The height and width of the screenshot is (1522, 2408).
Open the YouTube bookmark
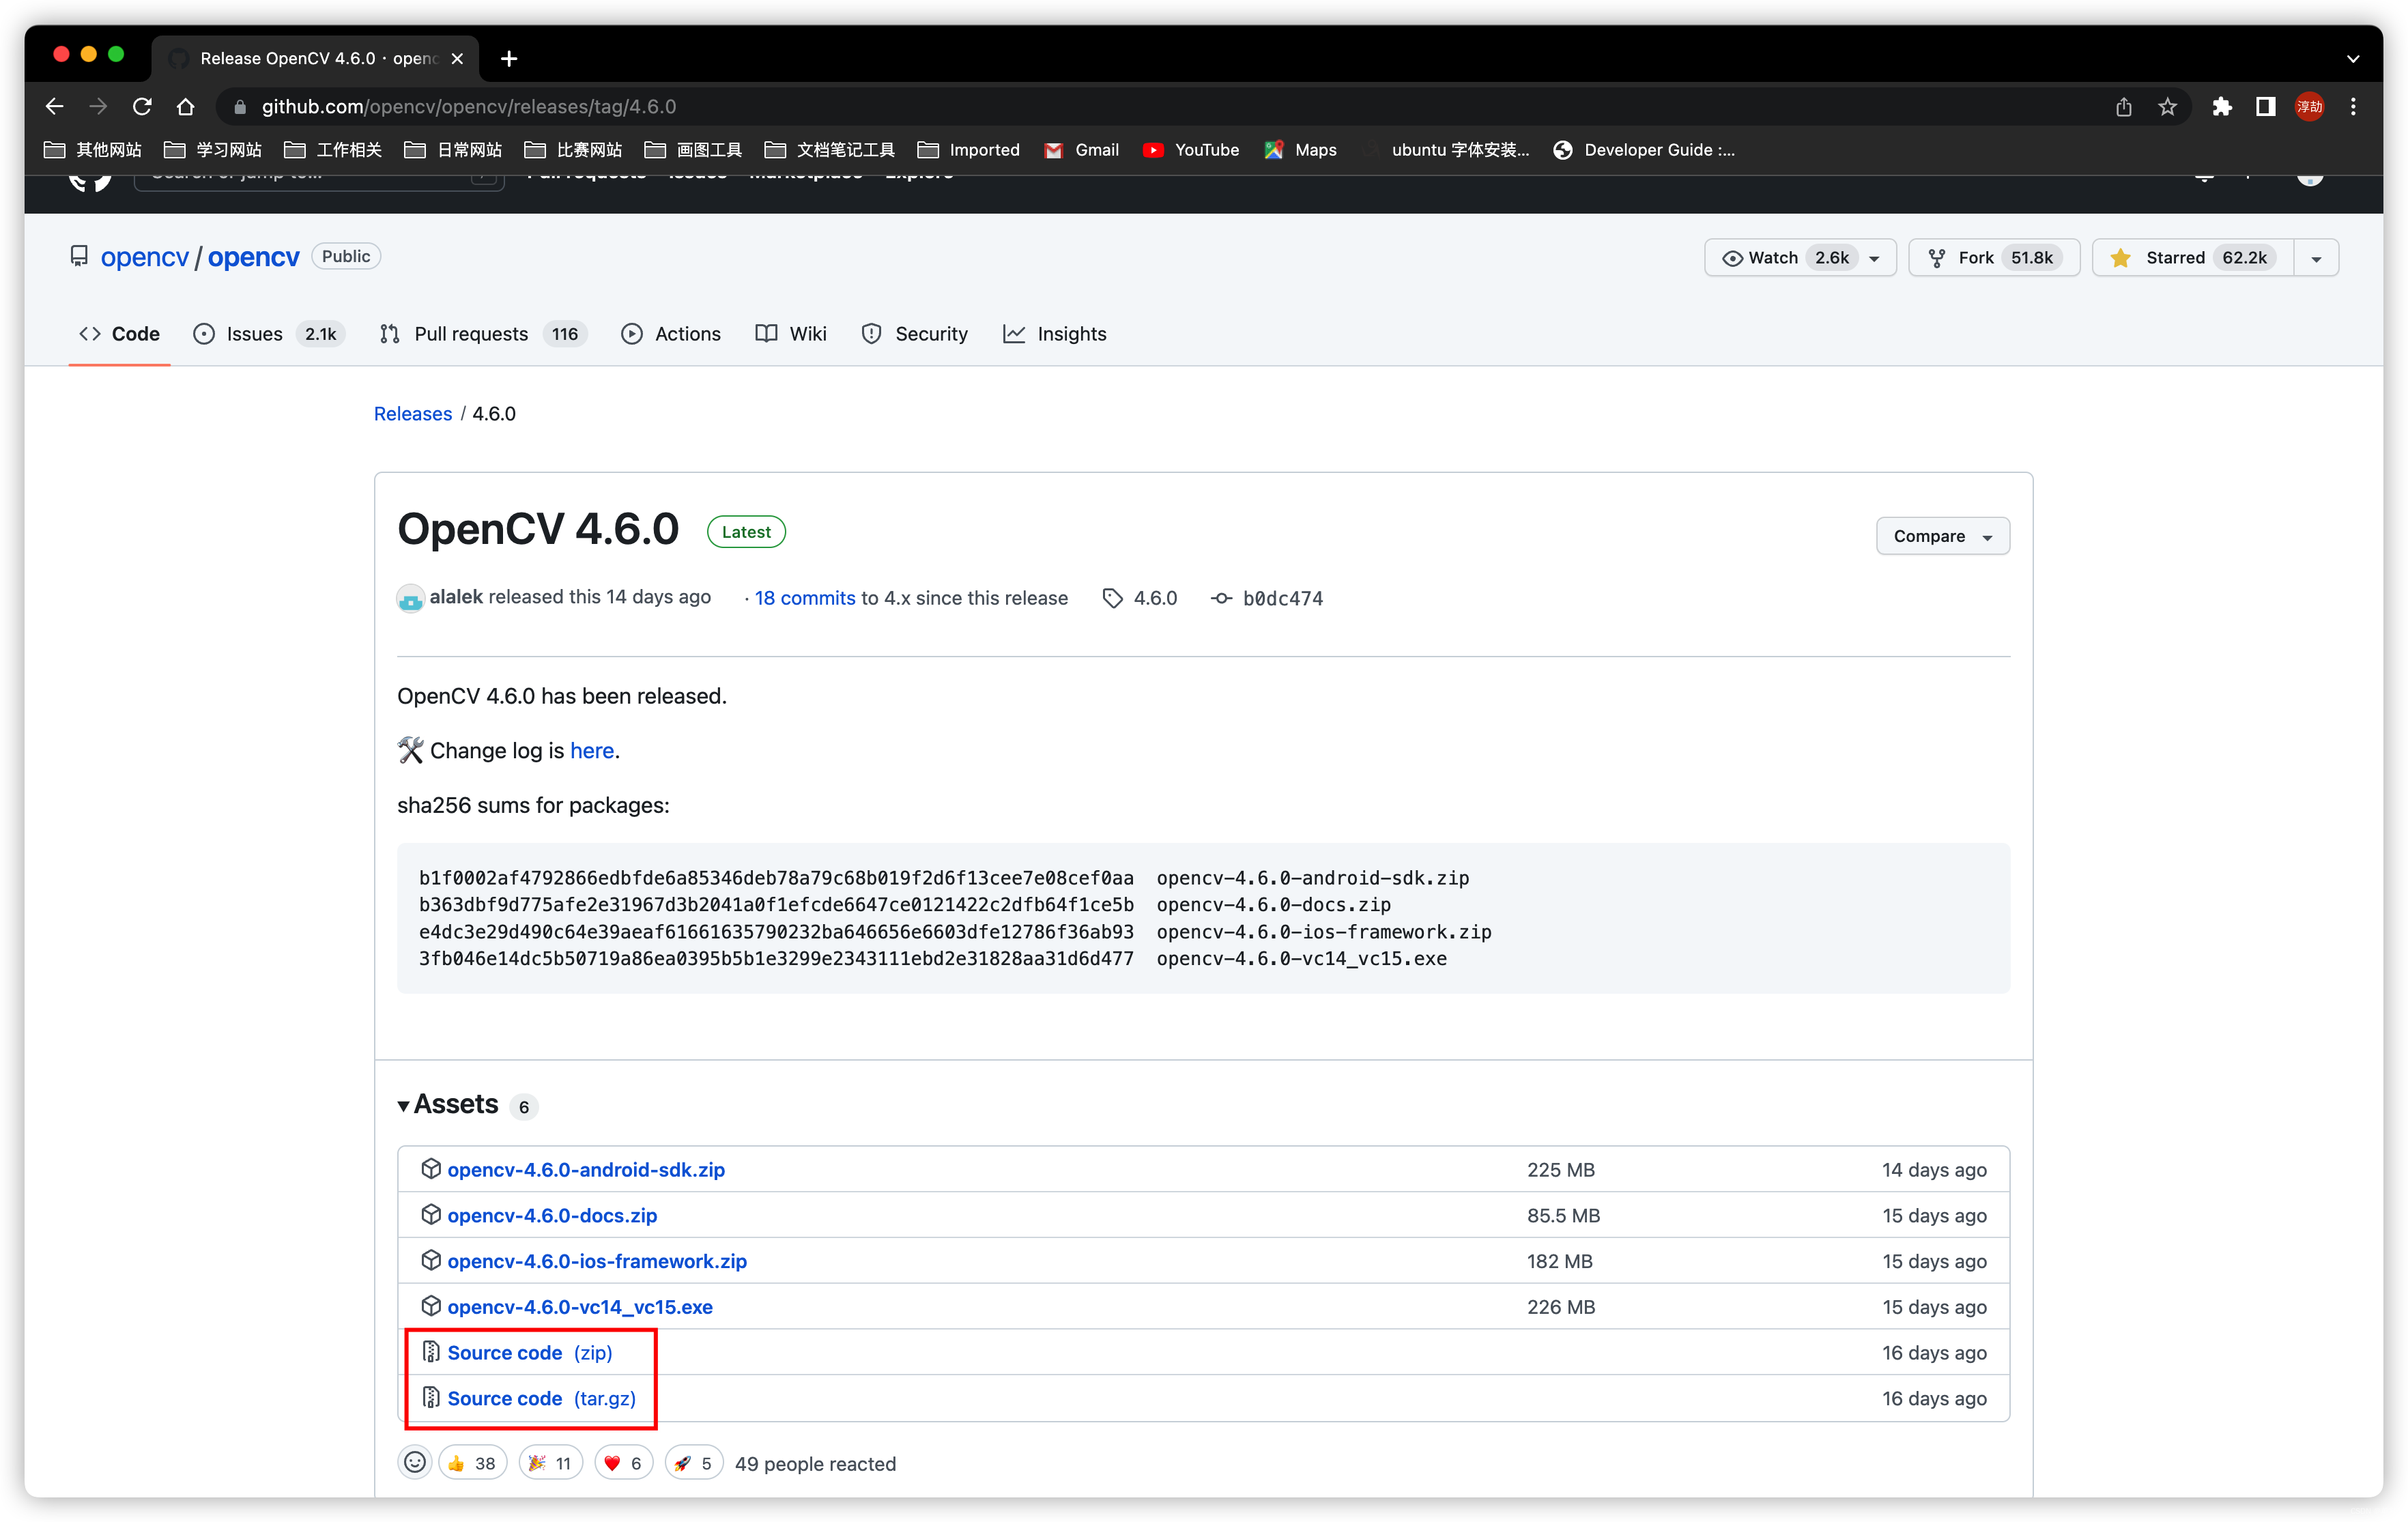(1191, 150)
